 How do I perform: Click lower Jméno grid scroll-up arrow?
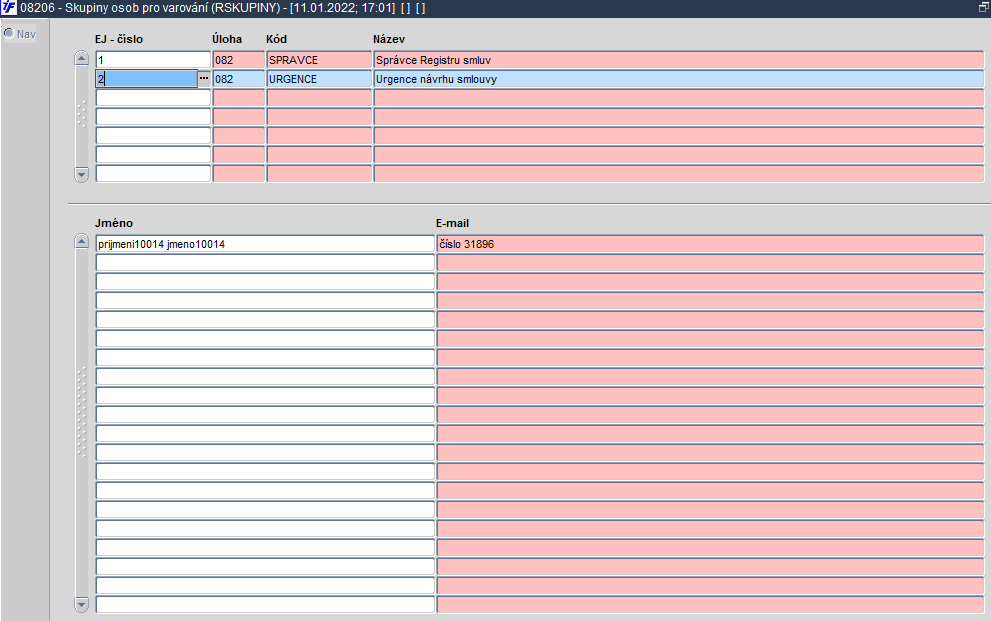82,242
